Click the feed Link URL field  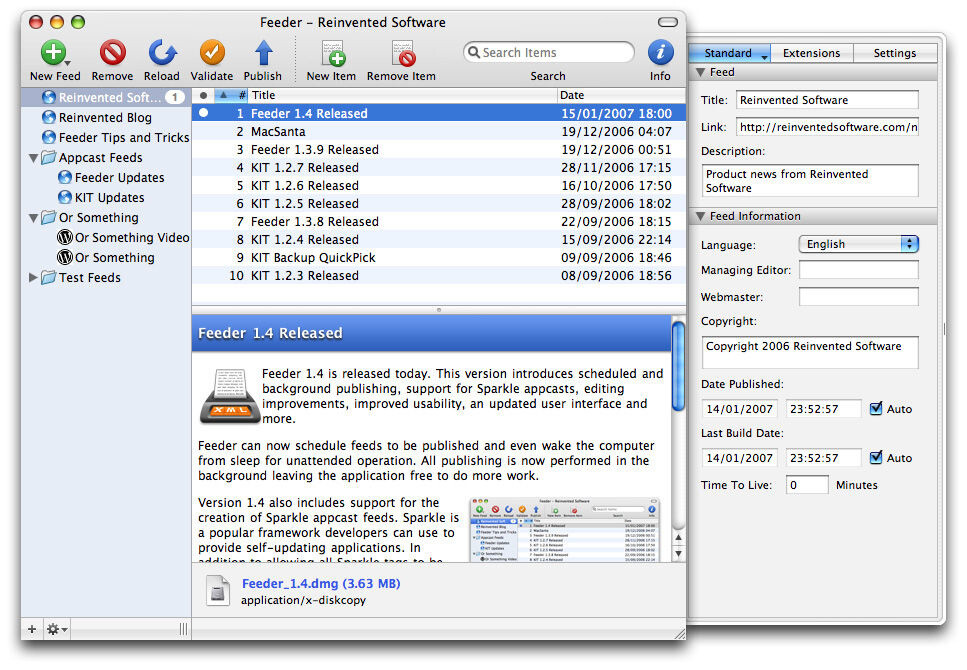826,127
